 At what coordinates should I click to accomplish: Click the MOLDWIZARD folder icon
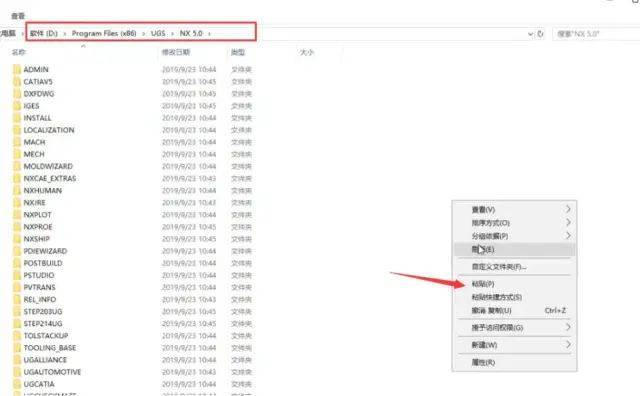point(17,166)
